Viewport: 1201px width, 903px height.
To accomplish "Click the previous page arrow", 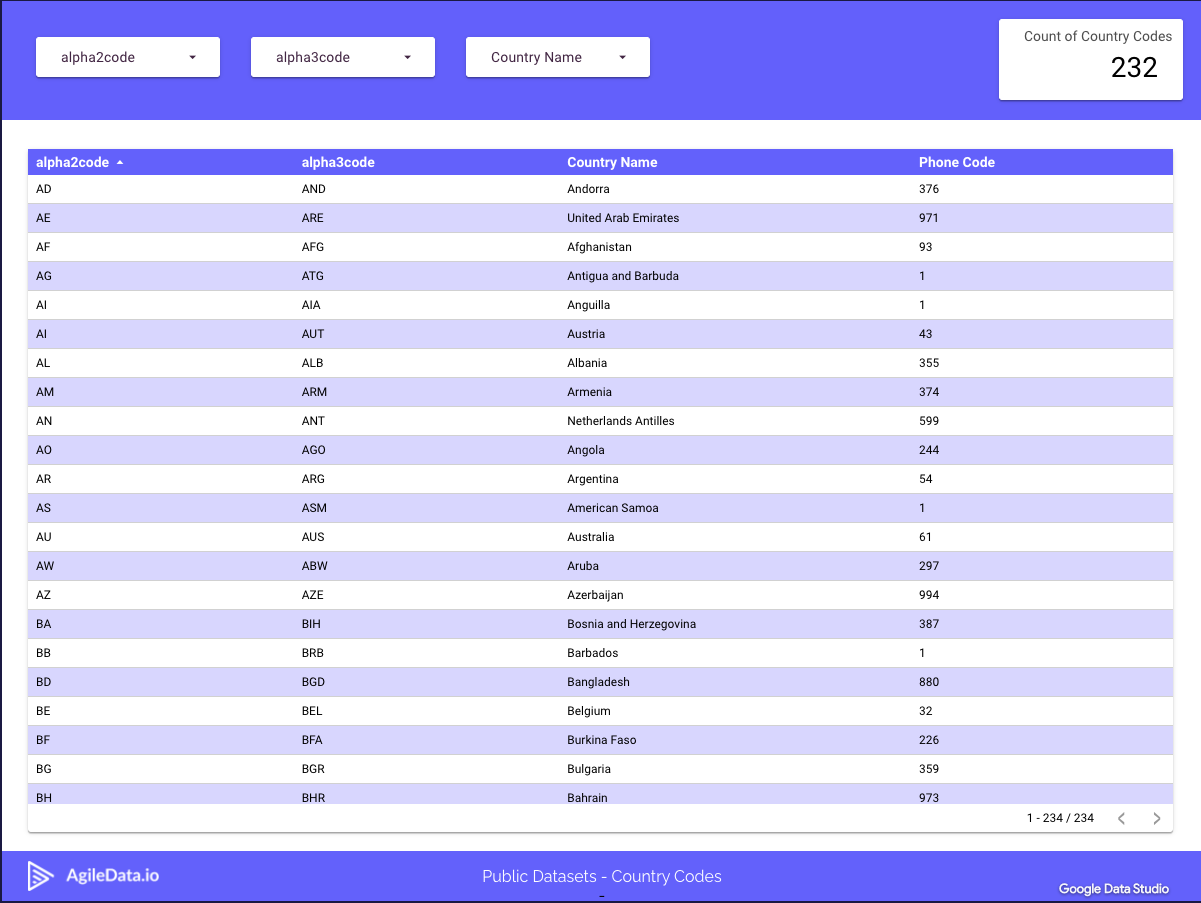I will click(1121, 818).
